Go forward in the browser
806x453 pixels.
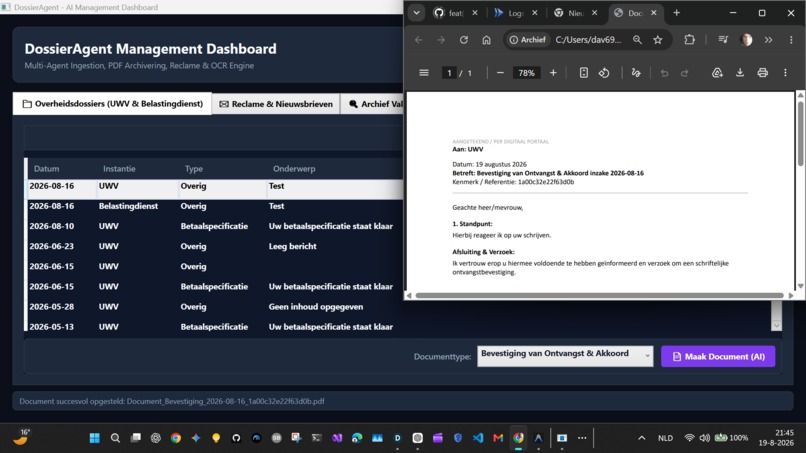[x=441, y=40]
